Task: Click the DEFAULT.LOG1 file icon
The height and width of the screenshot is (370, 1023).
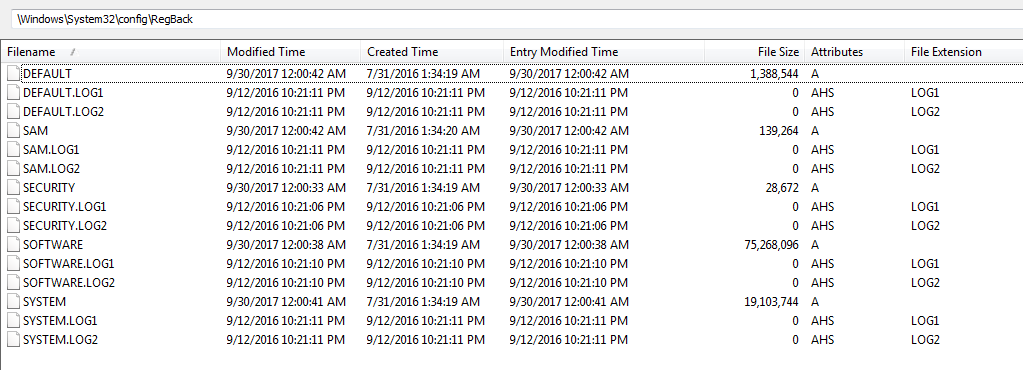Action: 13,93
